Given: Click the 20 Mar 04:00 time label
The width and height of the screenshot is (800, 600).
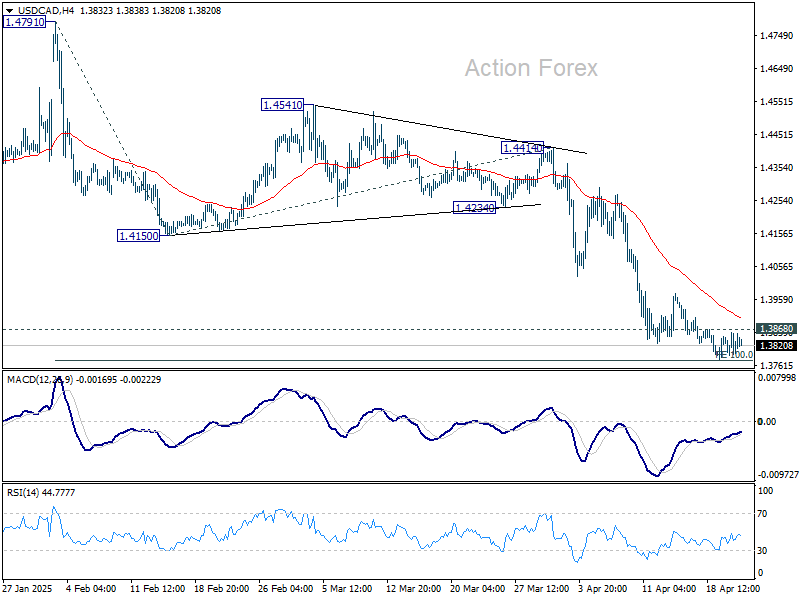Looking at the screenshot, I should pyautogui.click(x=478, y=588).
